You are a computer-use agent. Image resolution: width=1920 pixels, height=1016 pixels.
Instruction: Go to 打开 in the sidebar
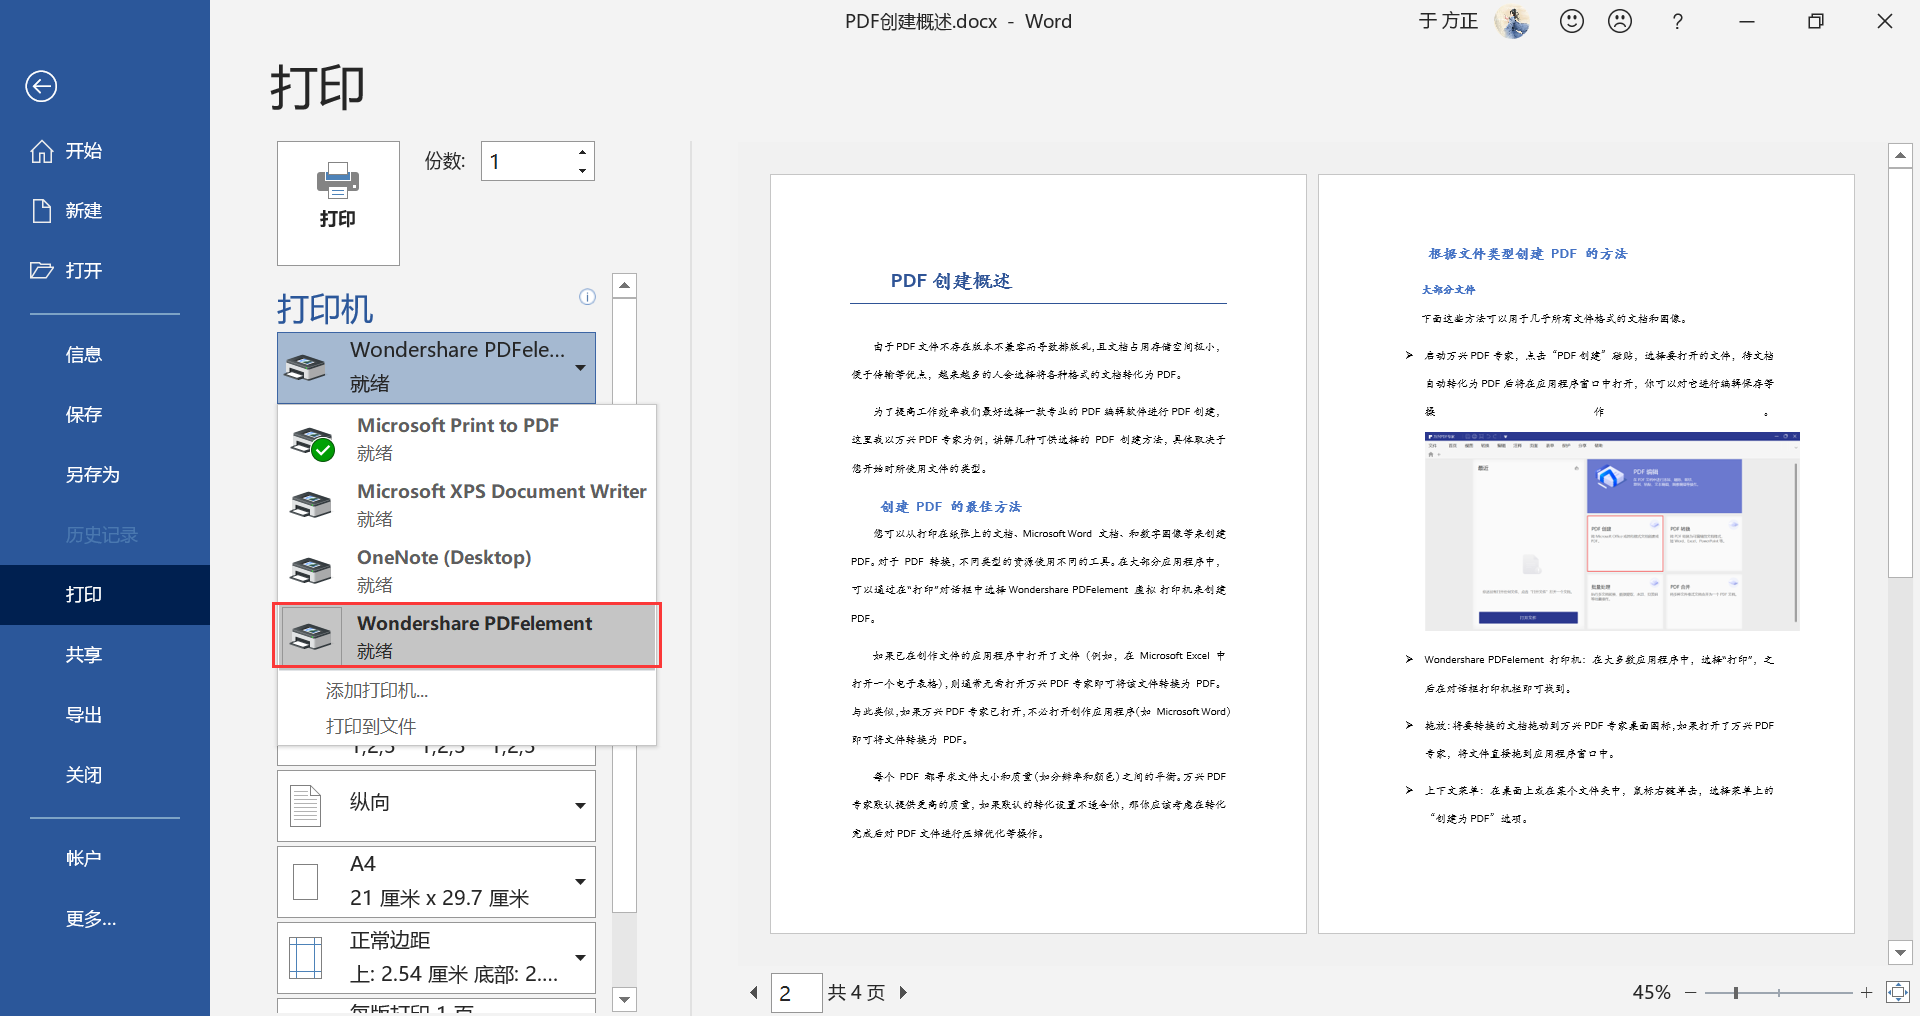(x=105, y=271)
